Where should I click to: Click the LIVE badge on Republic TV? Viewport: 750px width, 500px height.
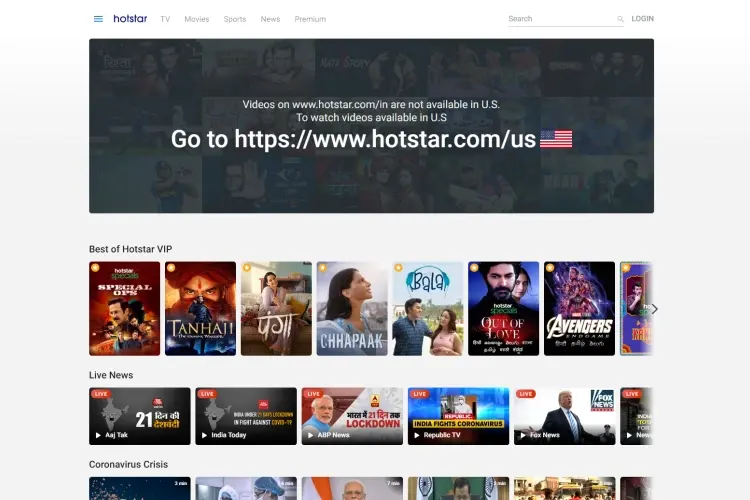coord(419,394)
